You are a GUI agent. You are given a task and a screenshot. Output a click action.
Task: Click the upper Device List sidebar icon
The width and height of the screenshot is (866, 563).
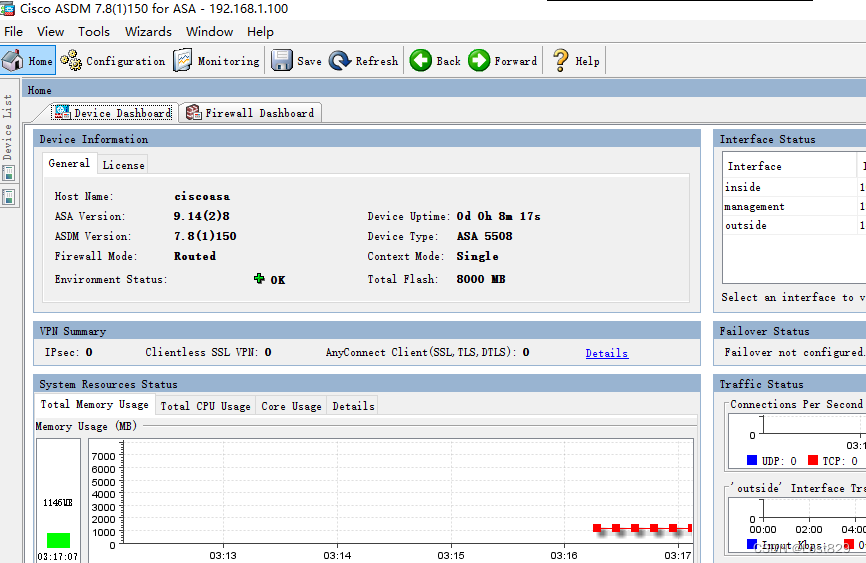9,173
